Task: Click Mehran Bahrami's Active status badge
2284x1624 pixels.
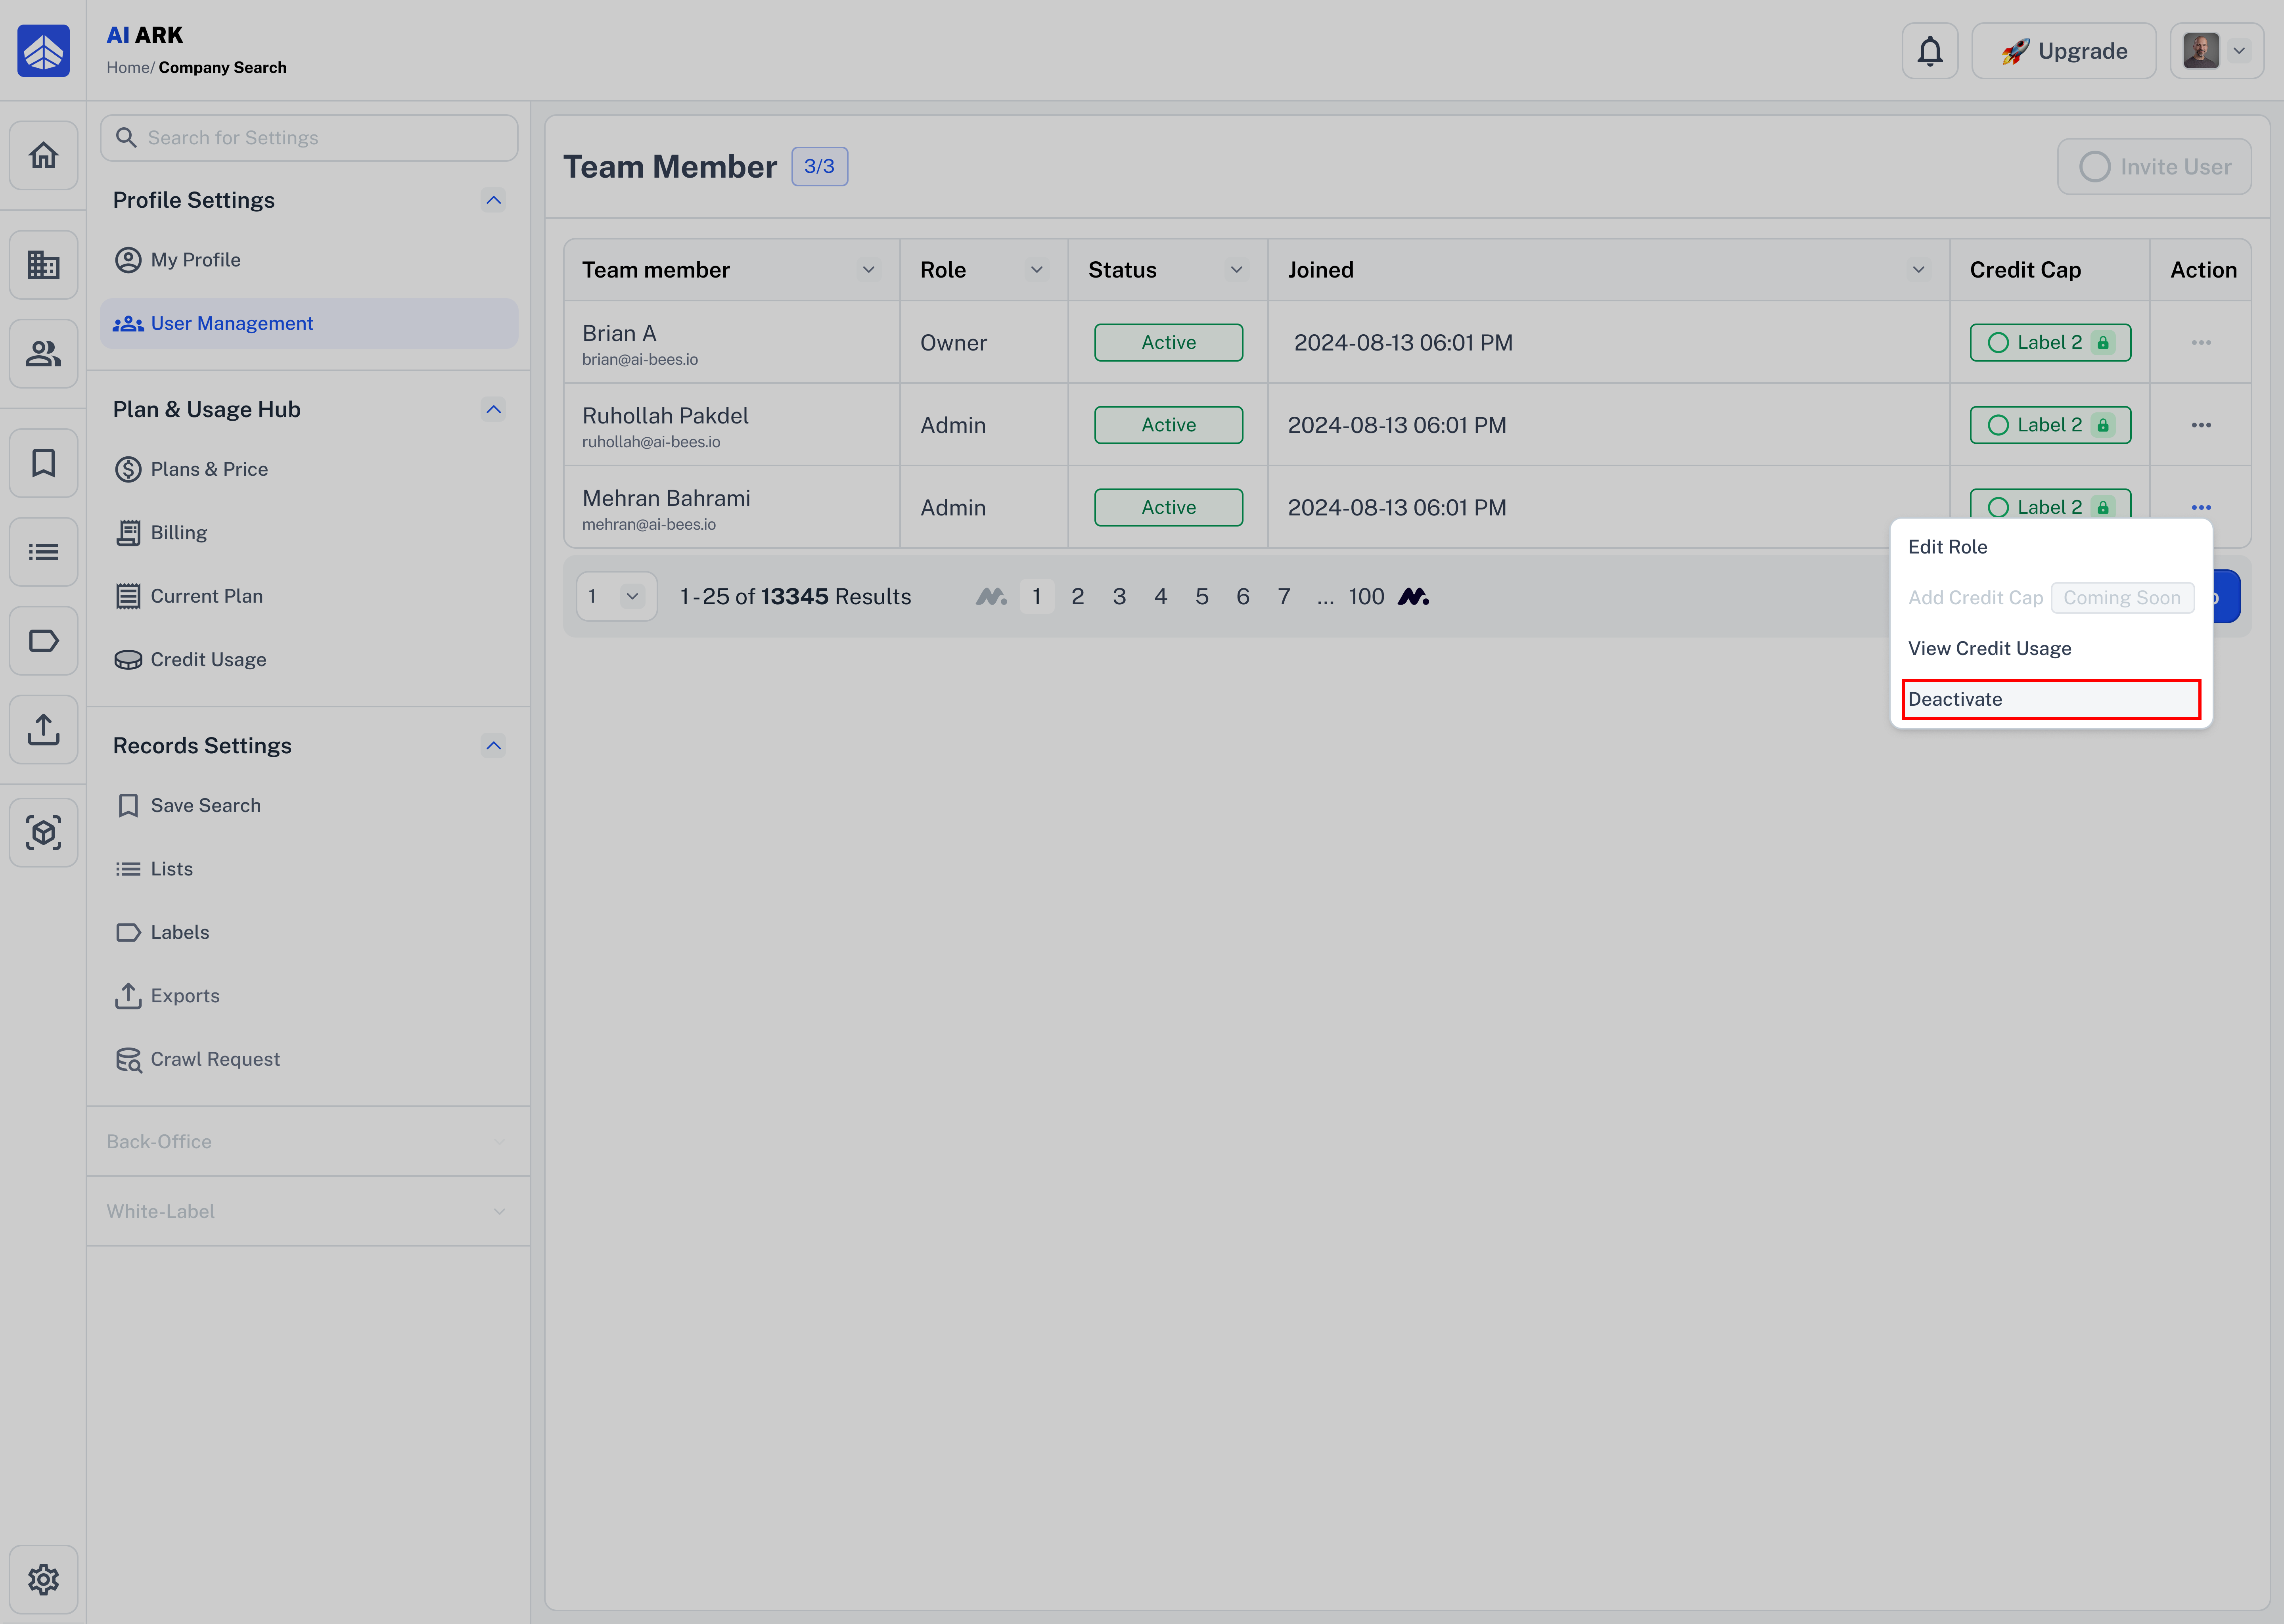Action: [x=1168, y=507]
